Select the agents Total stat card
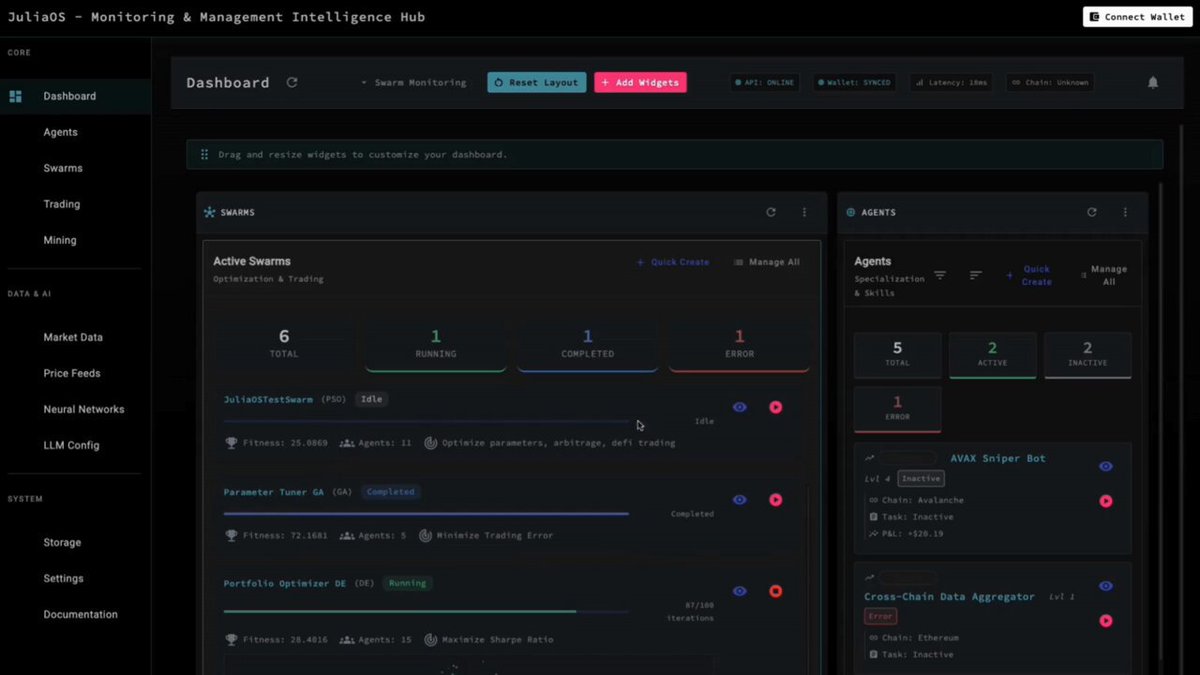 pyautogui.click(x=897, y=355)
